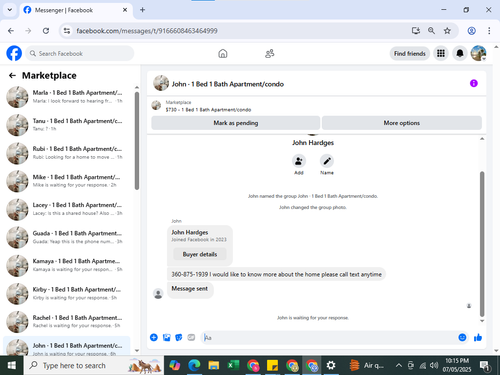Open the Facebook logo home link
This screenshot has width=500, height=375.
pyautogui.click(x=14, y=53)
